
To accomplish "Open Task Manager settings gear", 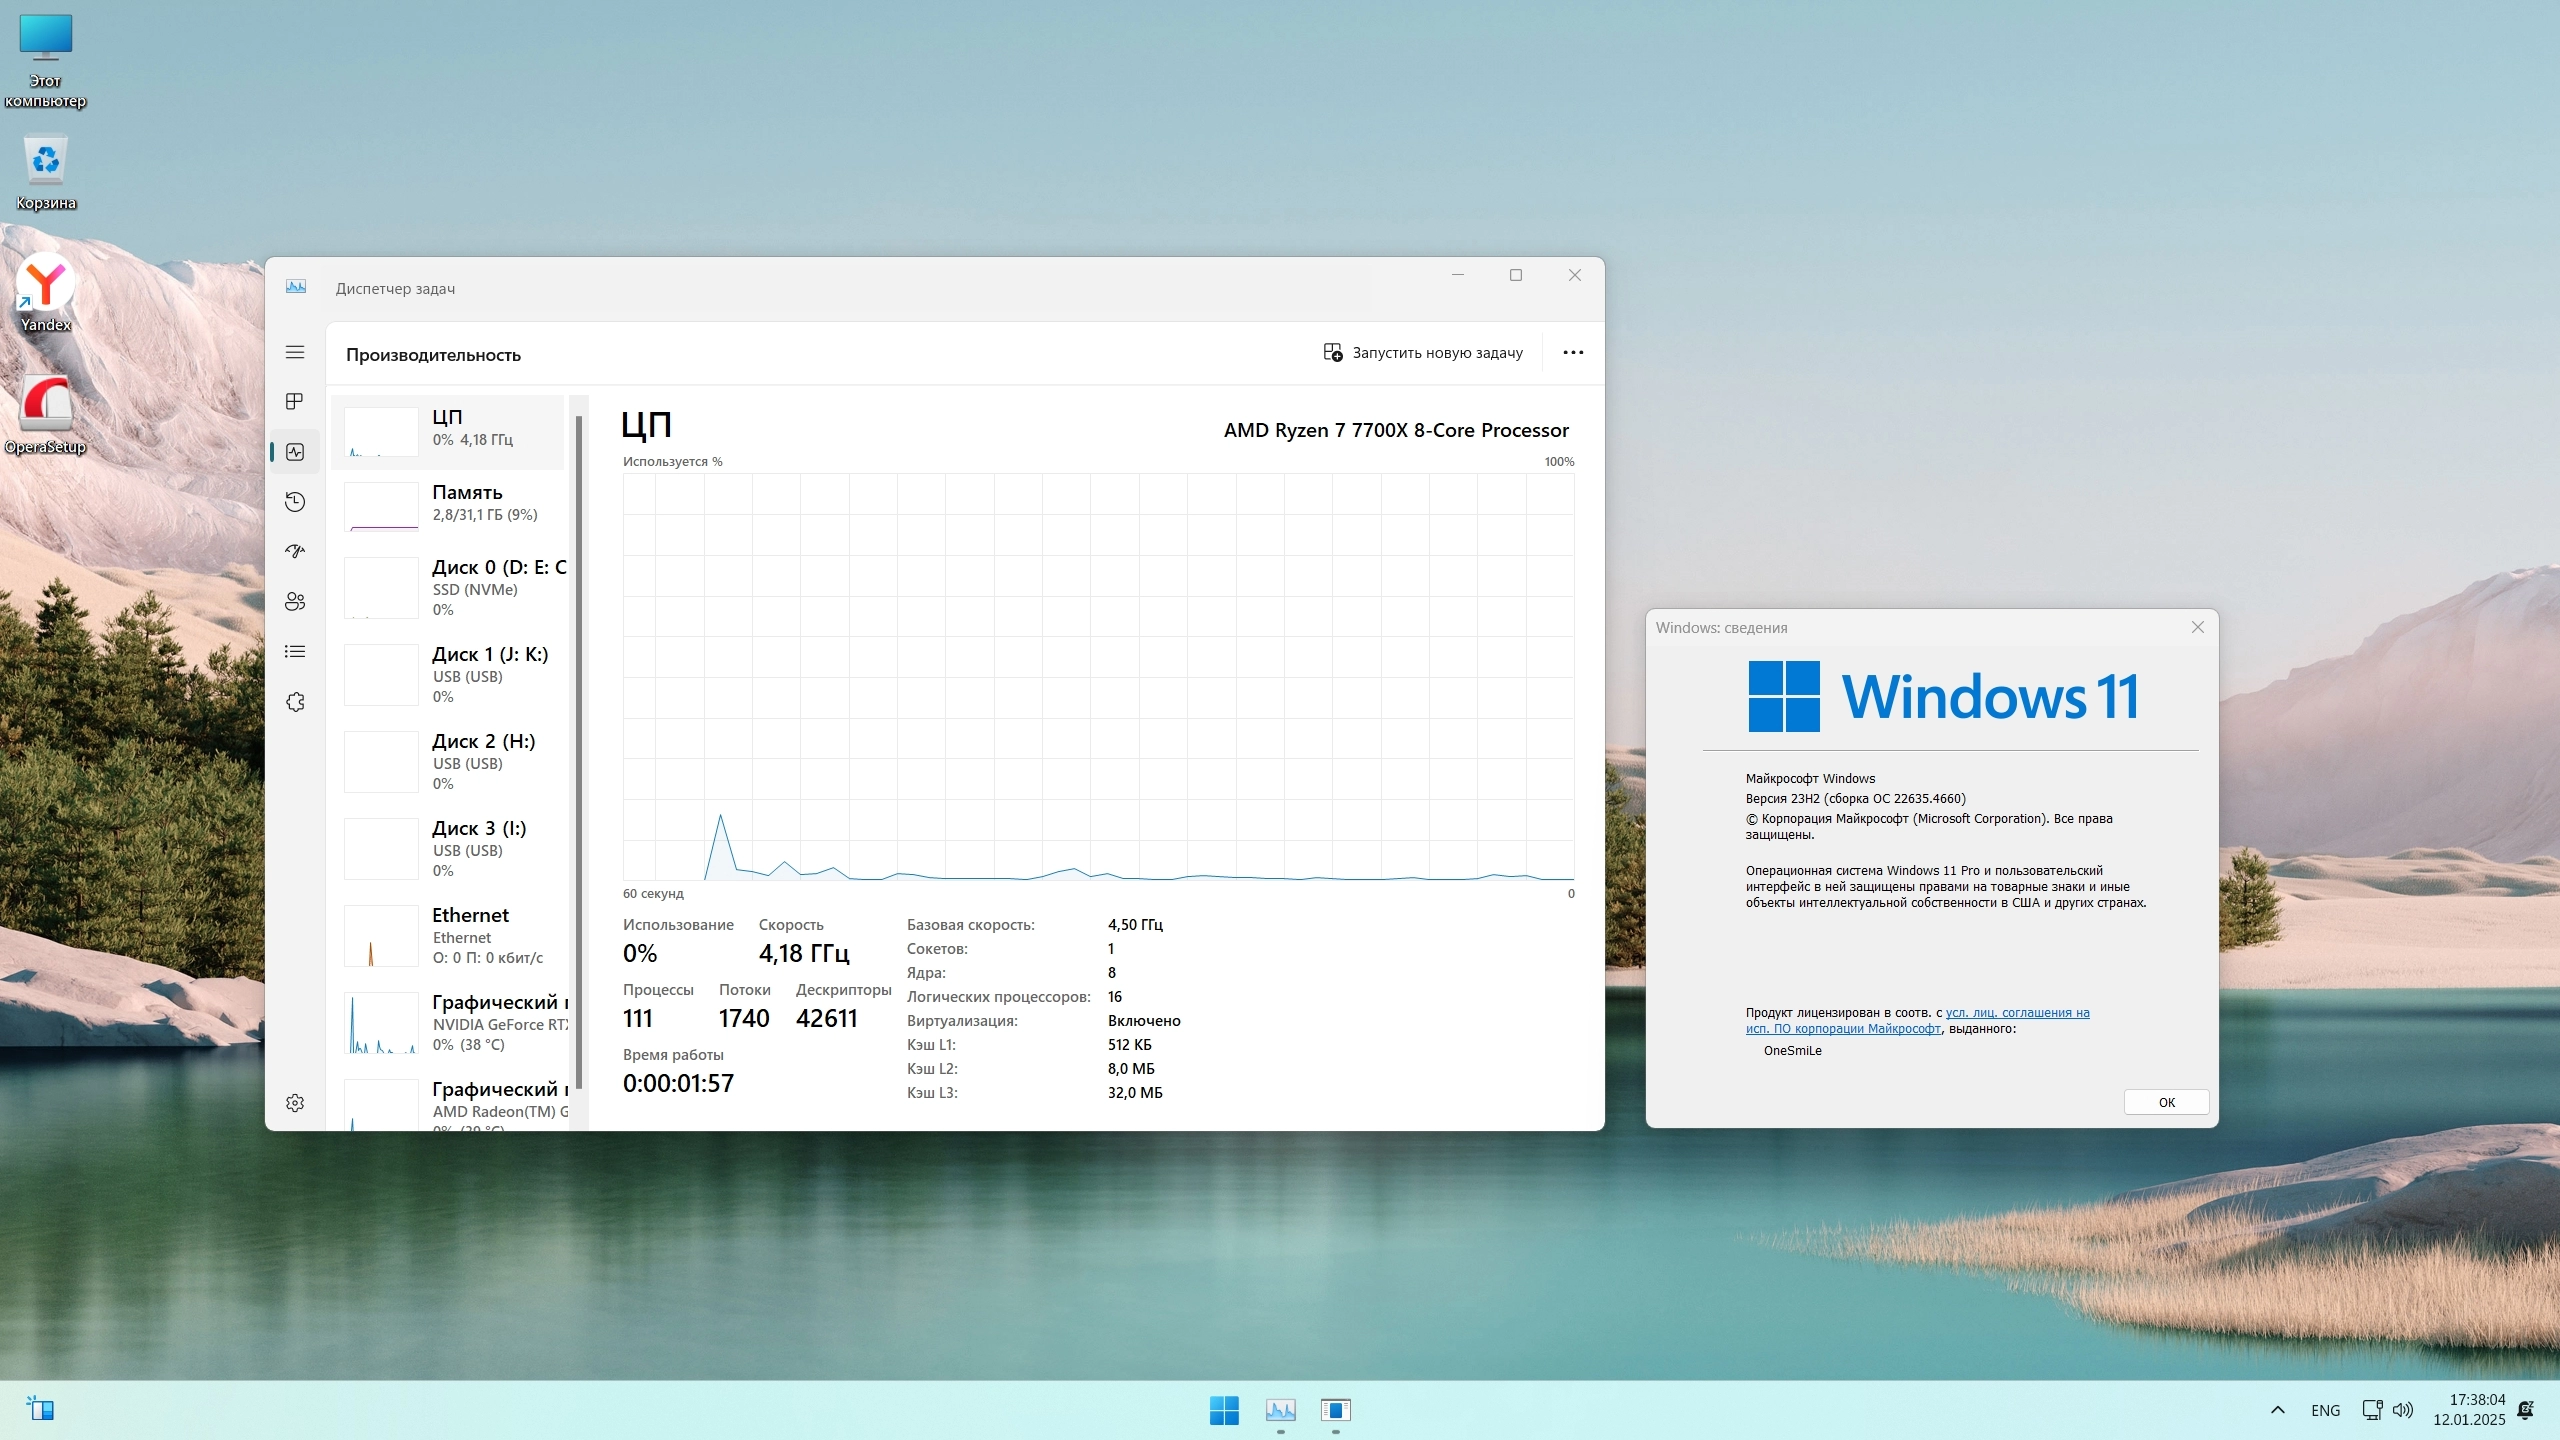I will pyautogui.click(x=295, y=1102).
